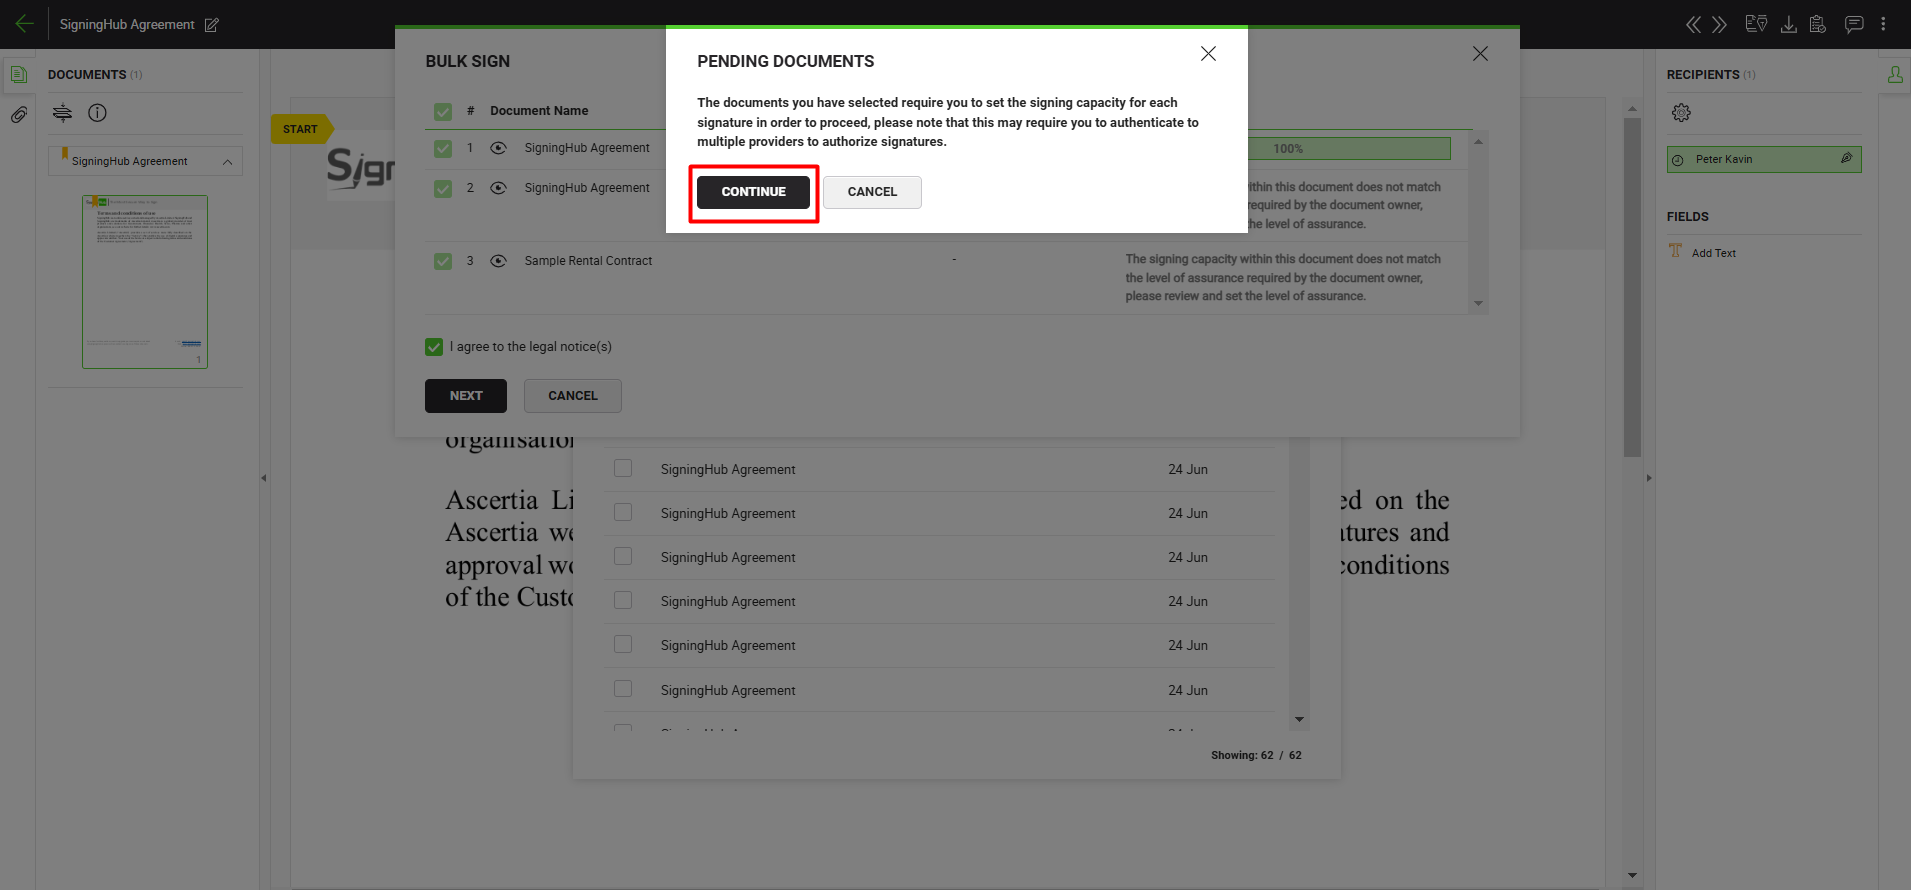
Task: Open the attachments paperclip panel
Action: 18,115
